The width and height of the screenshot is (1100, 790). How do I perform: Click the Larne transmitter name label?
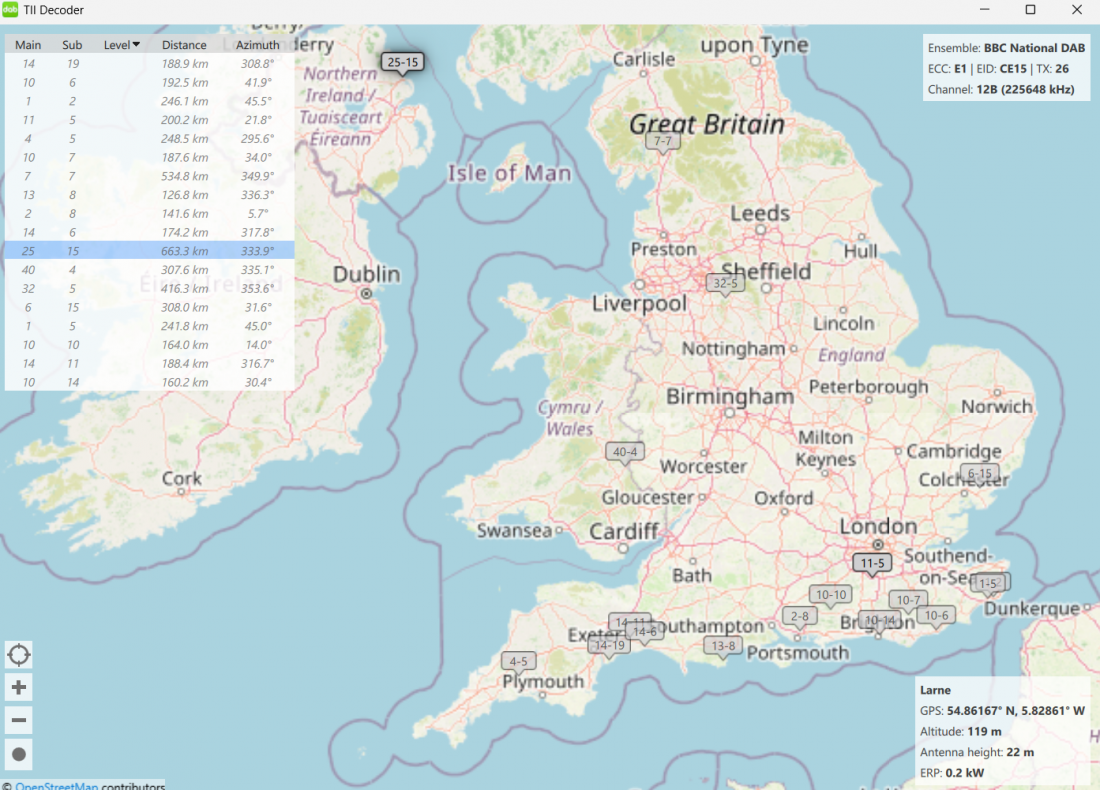point(935,690)
